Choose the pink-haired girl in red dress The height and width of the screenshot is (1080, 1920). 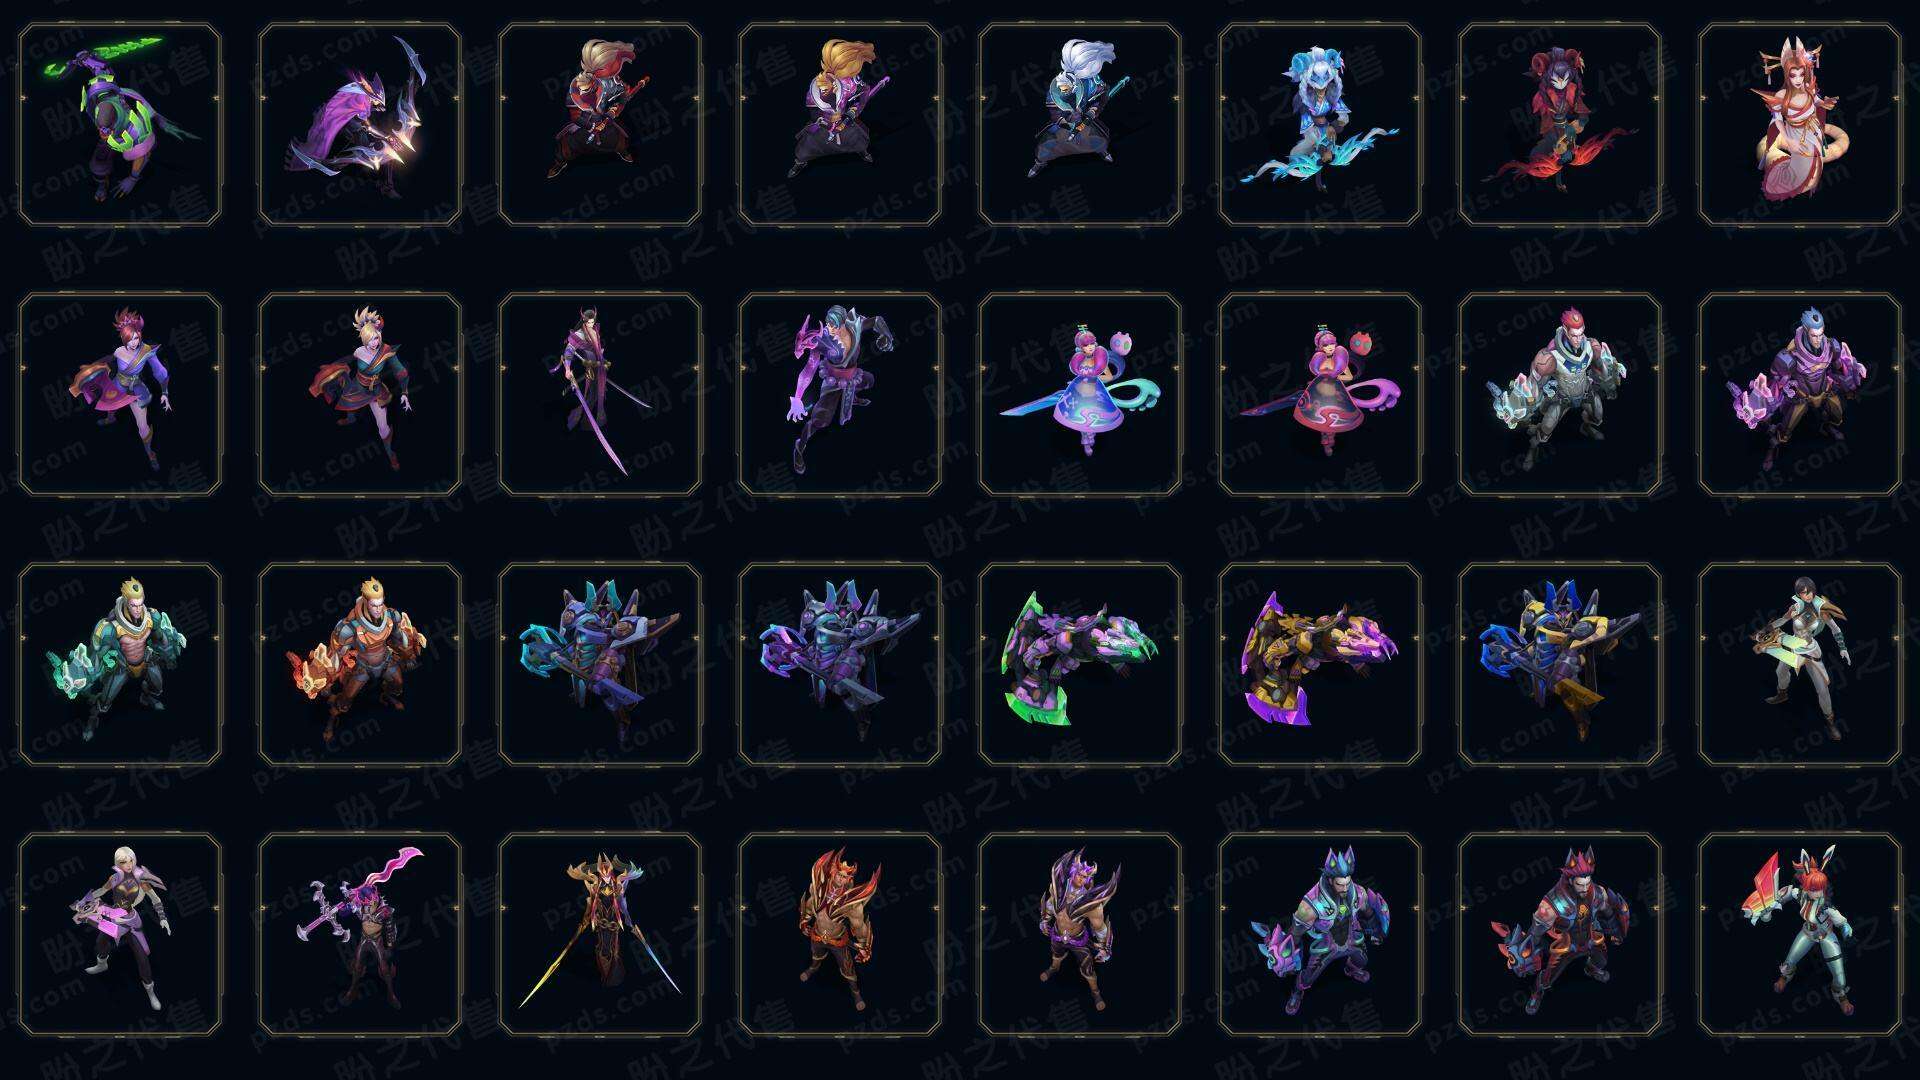(x=1320, y=394)
